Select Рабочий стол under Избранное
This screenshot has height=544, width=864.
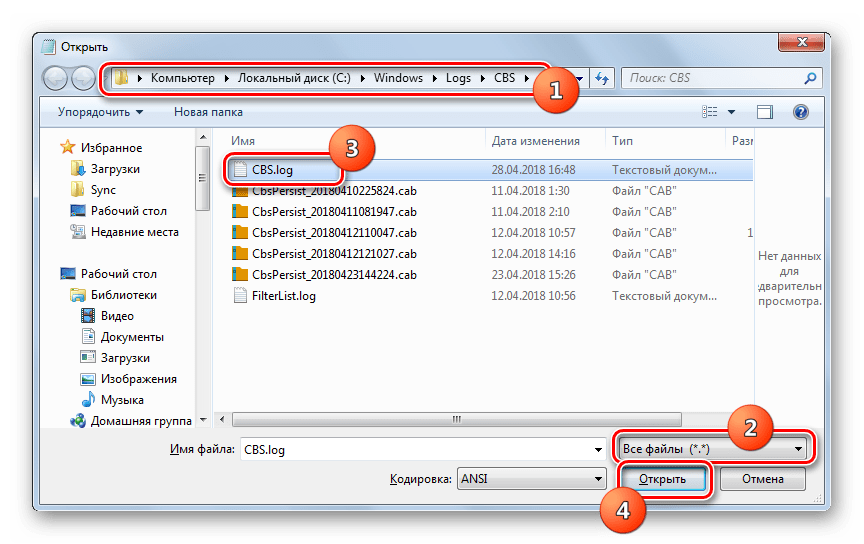[x=128, y=211]
